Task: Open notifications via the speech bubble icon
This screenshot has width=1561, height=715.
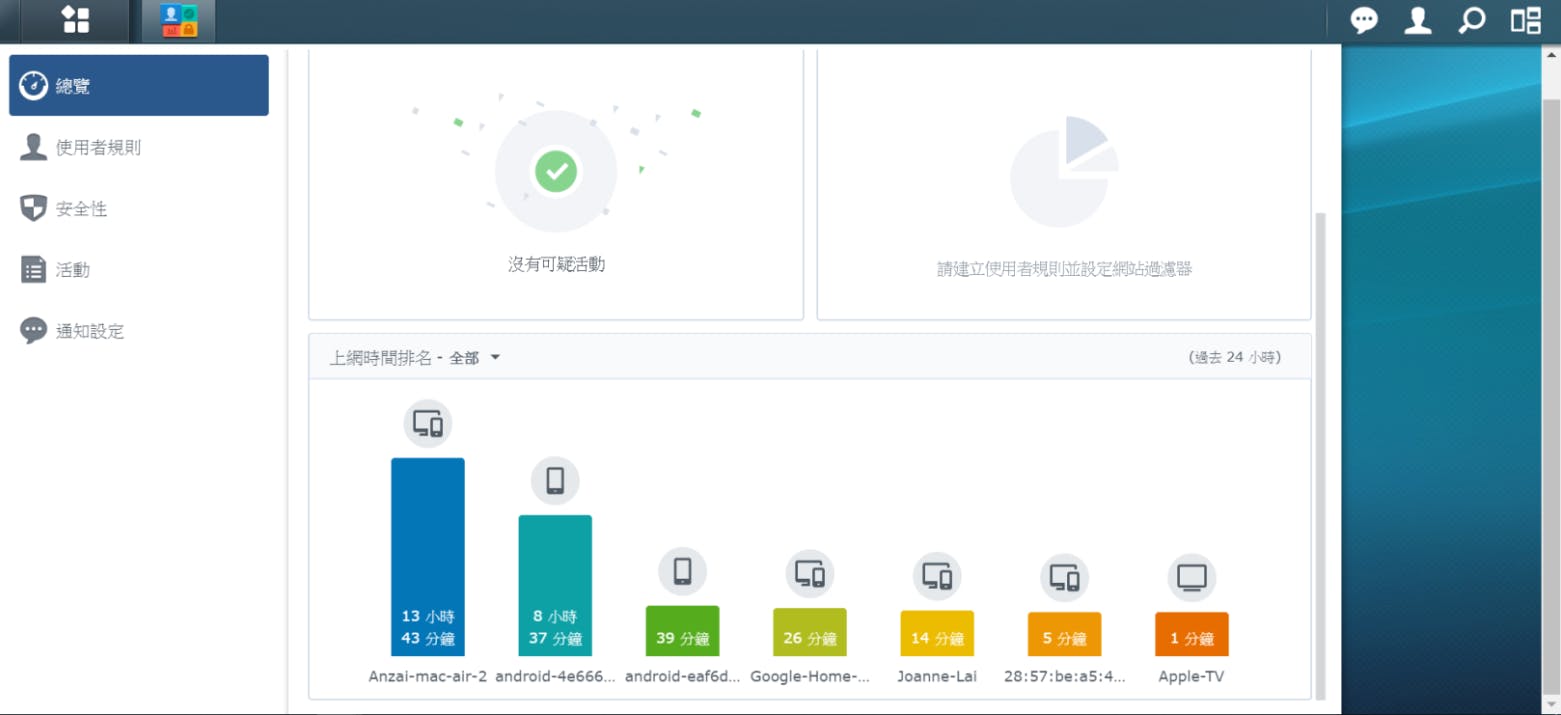Action: click(x=1362, y=20)
